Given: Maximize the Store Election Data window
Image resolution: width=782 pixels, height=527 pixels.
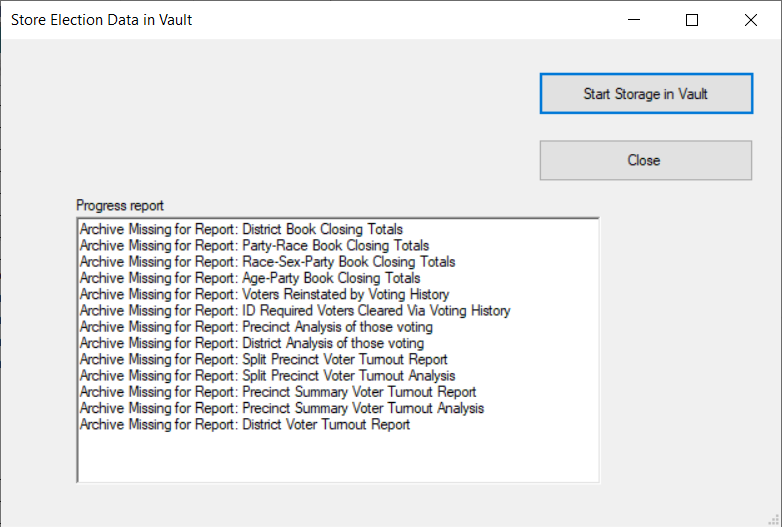Looking at the screenshot, I should coord(692,20).
